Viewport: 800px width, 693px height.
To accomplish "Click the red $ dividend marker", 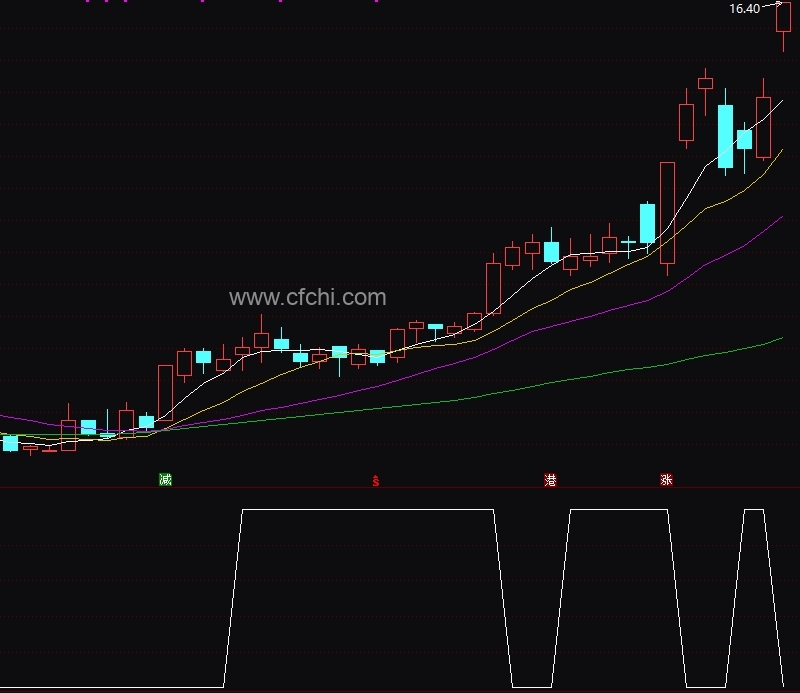I will [x=376, y=480].
